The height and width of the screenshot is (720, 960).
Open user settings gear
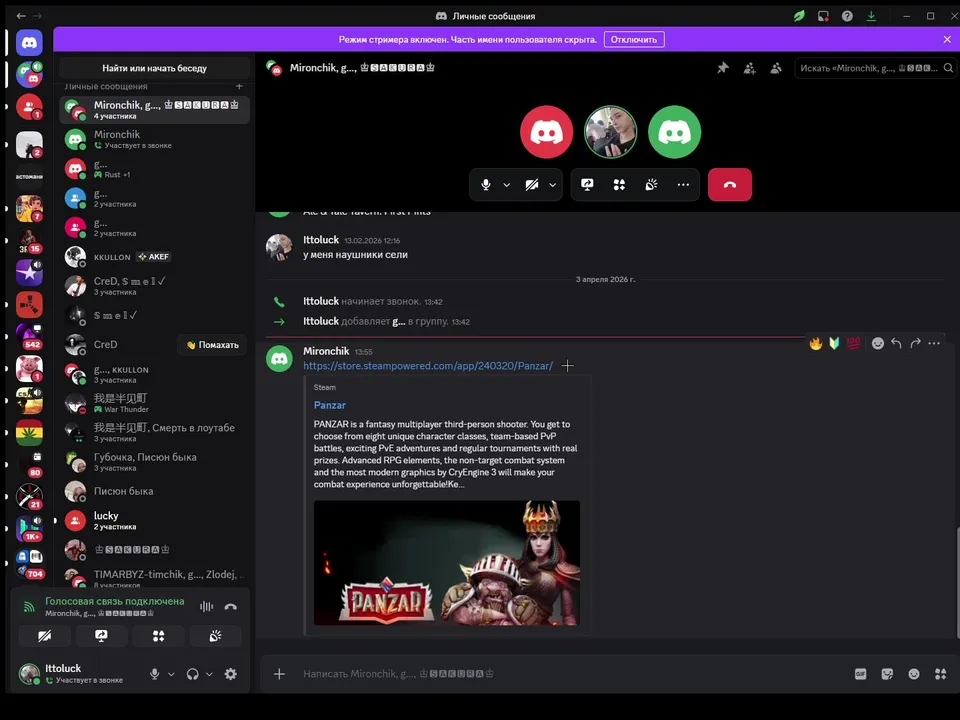coord(230,673)
